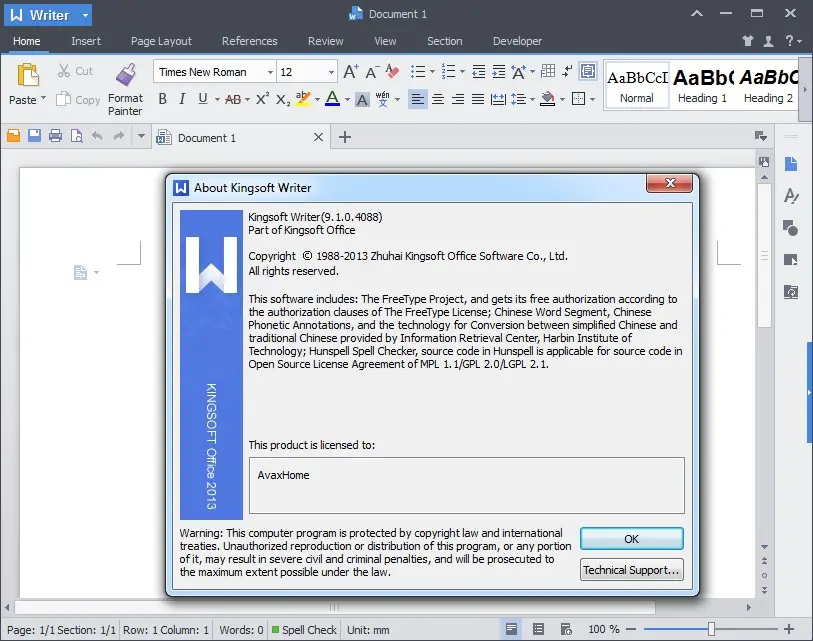Click the new document icon in right sidebar
813x641 pixels.
[x=791, y=164]
